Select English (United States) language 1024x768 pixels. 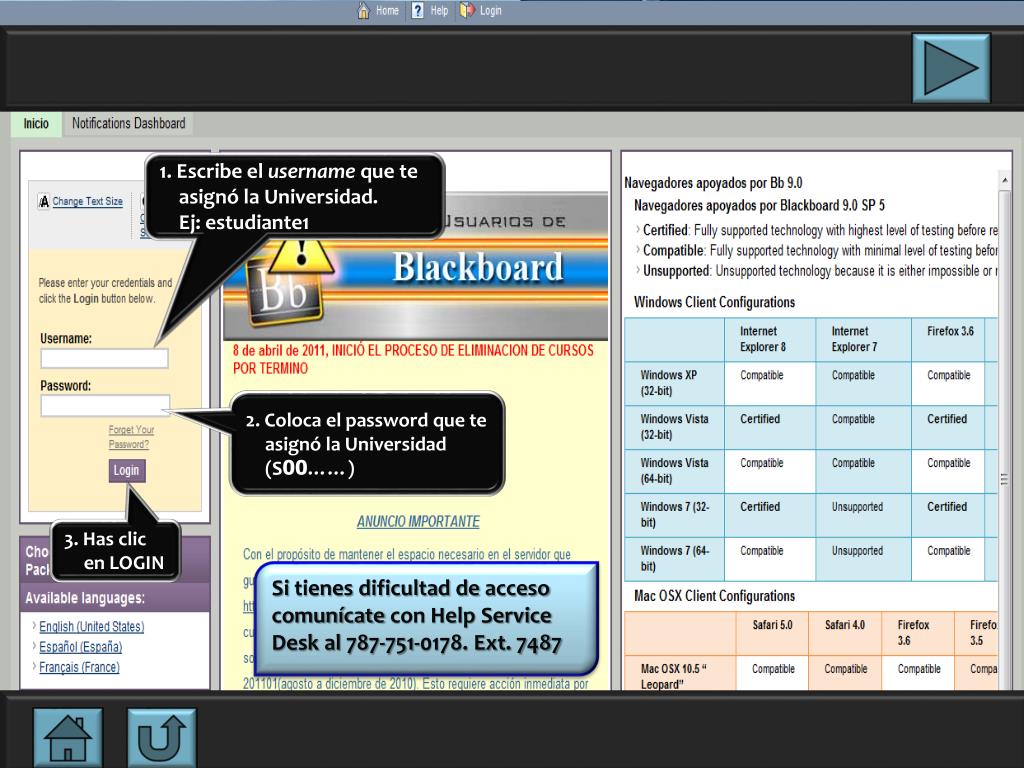(x=91, y=626)
